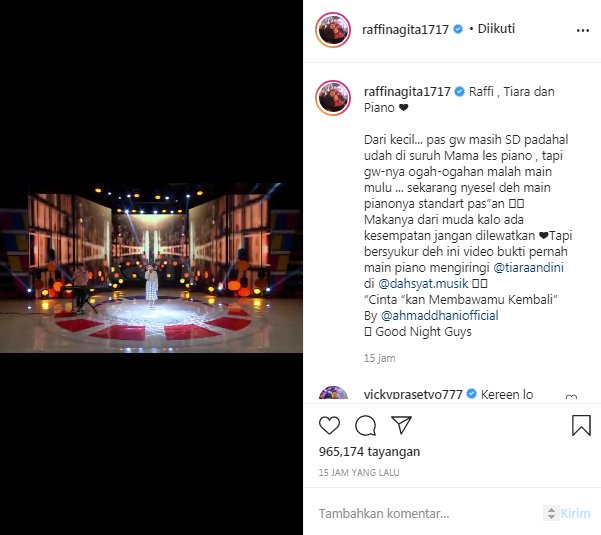Image resolution: width=601 pixels, height=535 pixels.
Task: Play the stage performance video
Action: 151,268
